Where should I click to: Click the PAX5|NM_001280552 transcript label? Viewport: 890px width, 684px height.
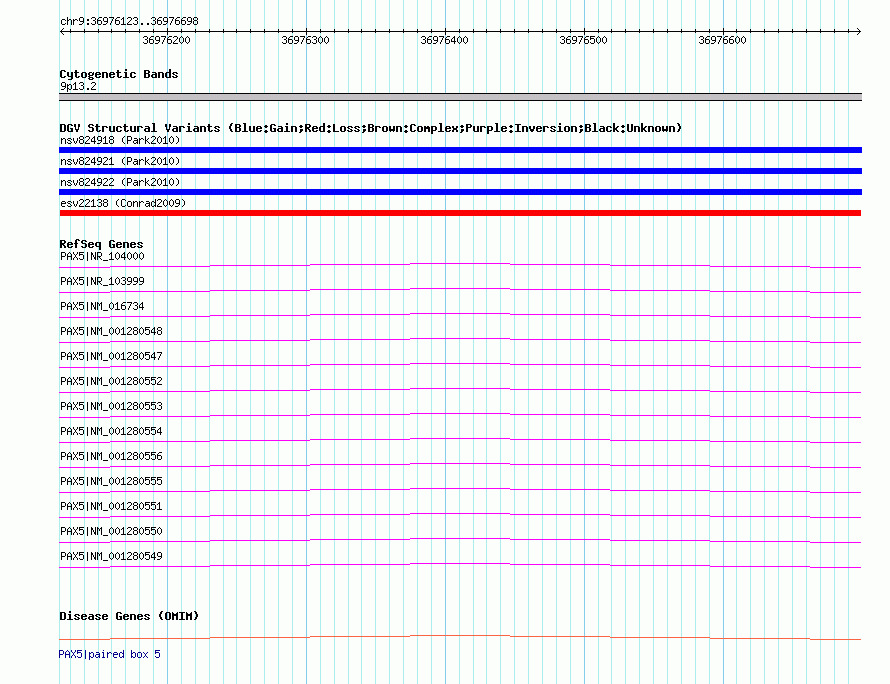(x=111, y=381)
